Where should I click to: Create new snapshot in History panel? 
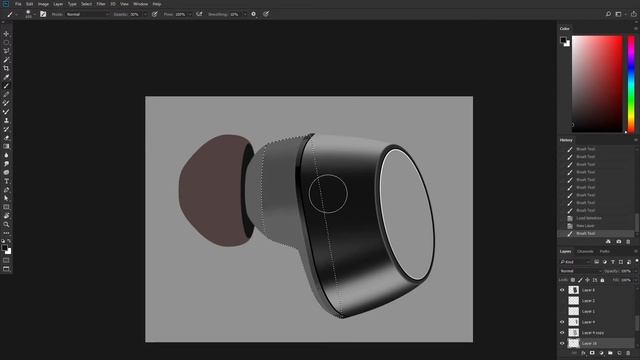coord(619,242)
